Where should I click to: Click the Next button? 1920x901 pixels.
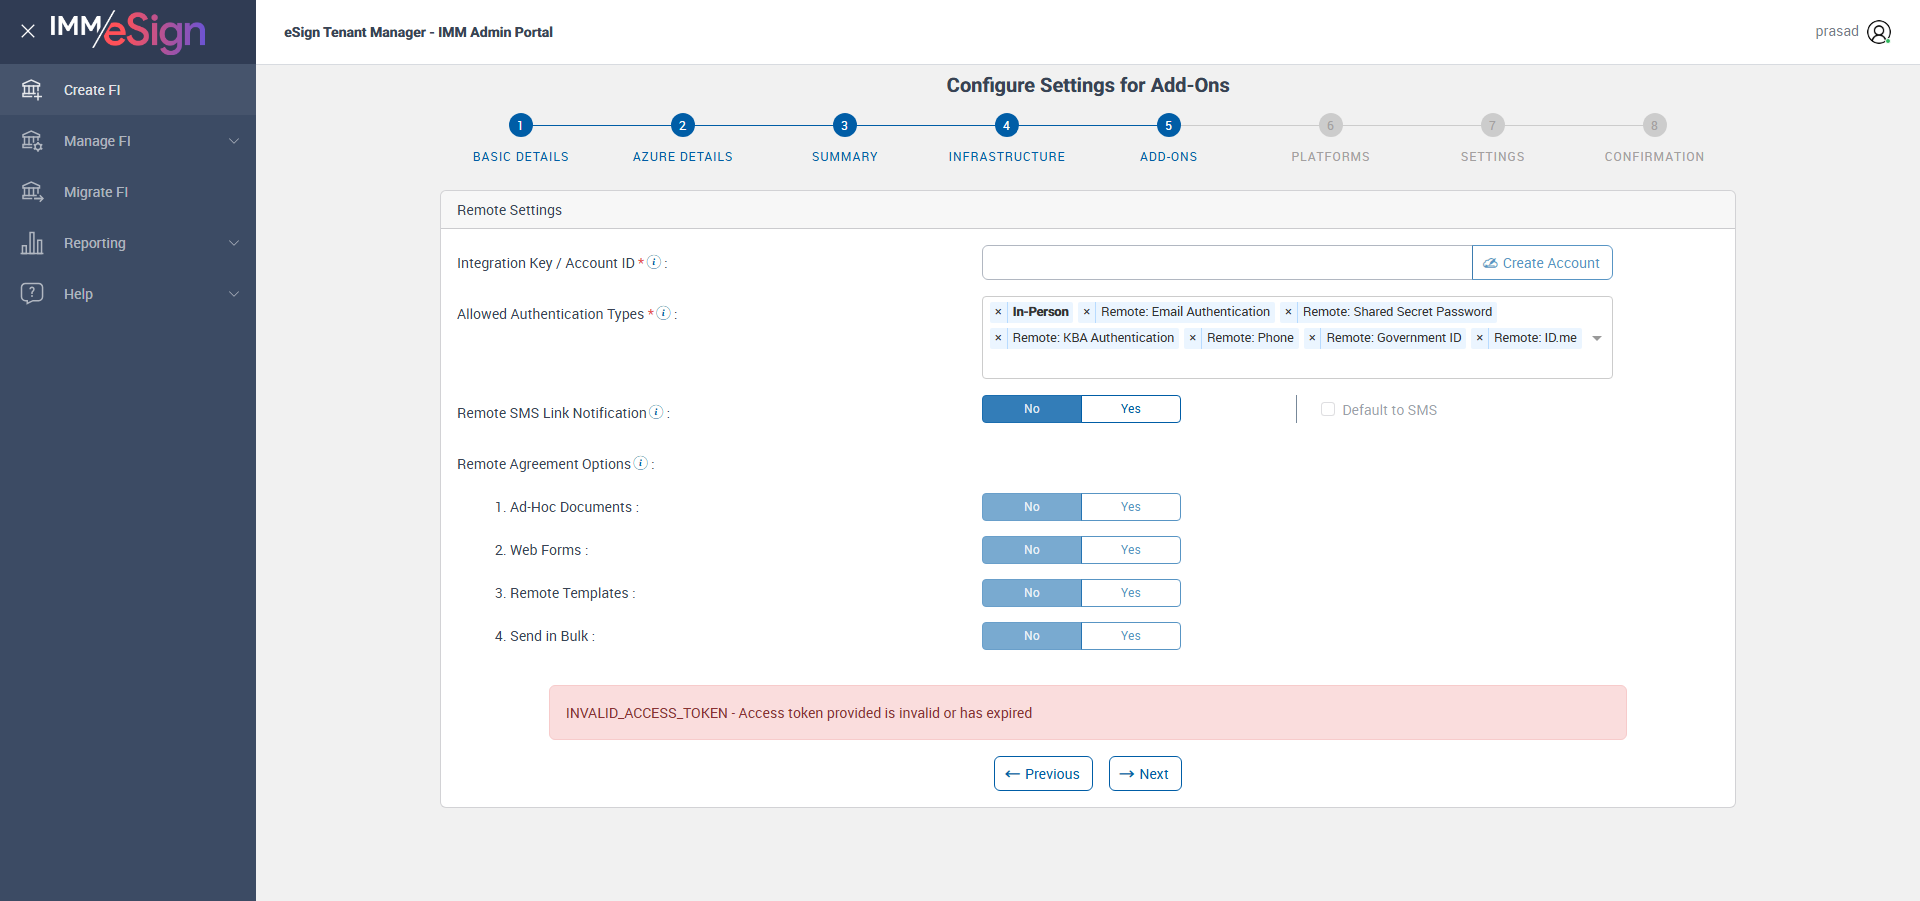pyautogui.click(x=1145, y=774)
